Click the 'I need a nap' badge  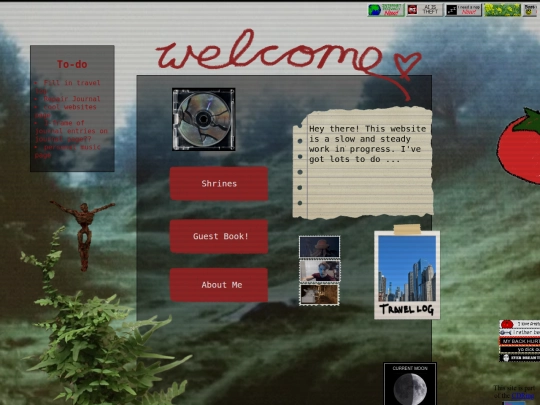pyautogui.click(x=463, y=10)
